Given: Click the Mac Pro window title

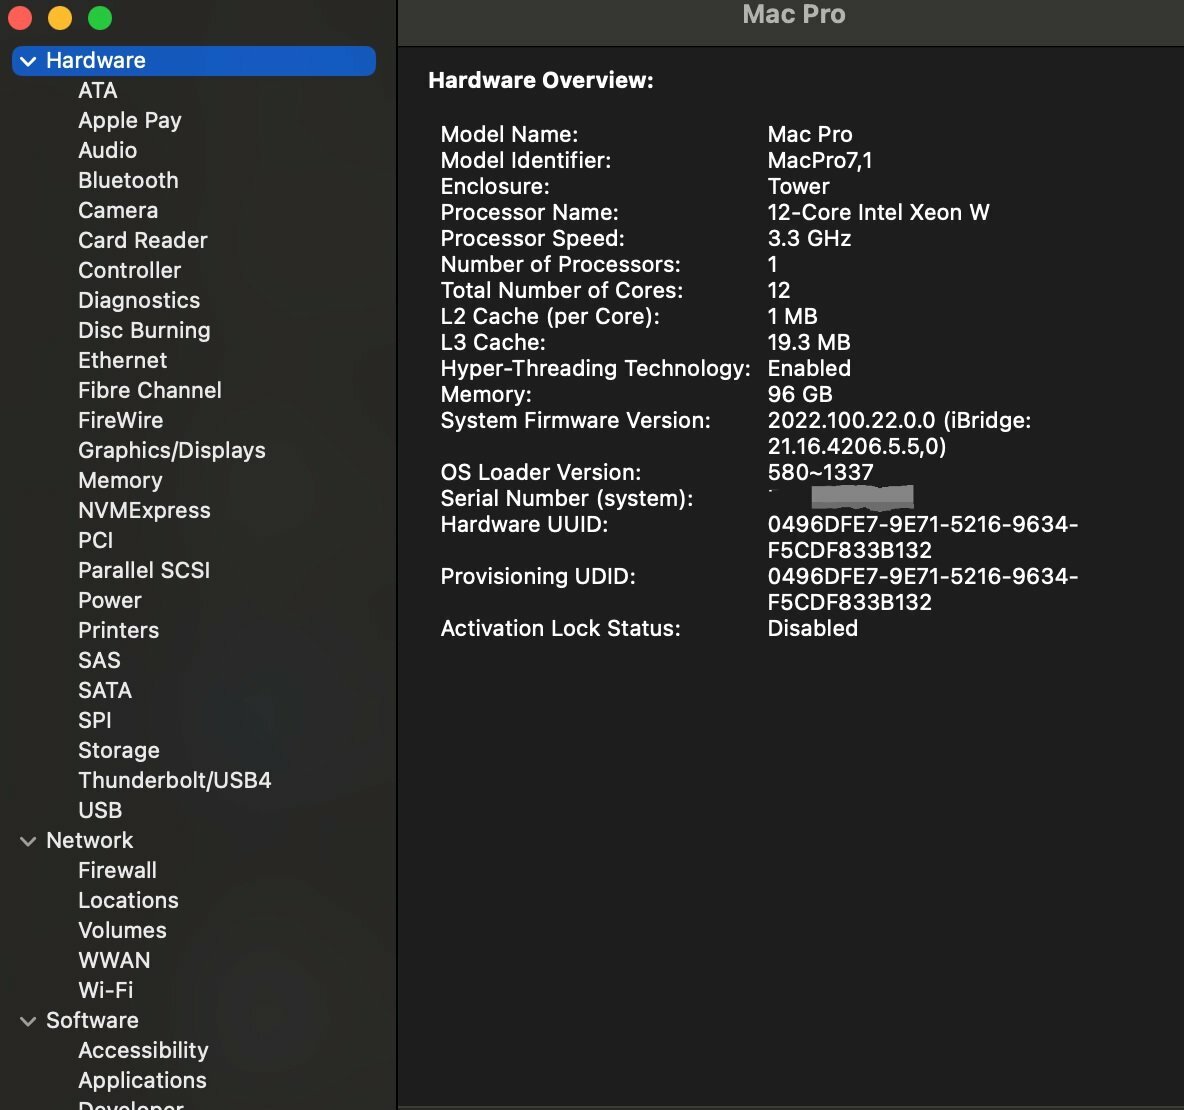Looking at the screenshot, I should [794, 14].
